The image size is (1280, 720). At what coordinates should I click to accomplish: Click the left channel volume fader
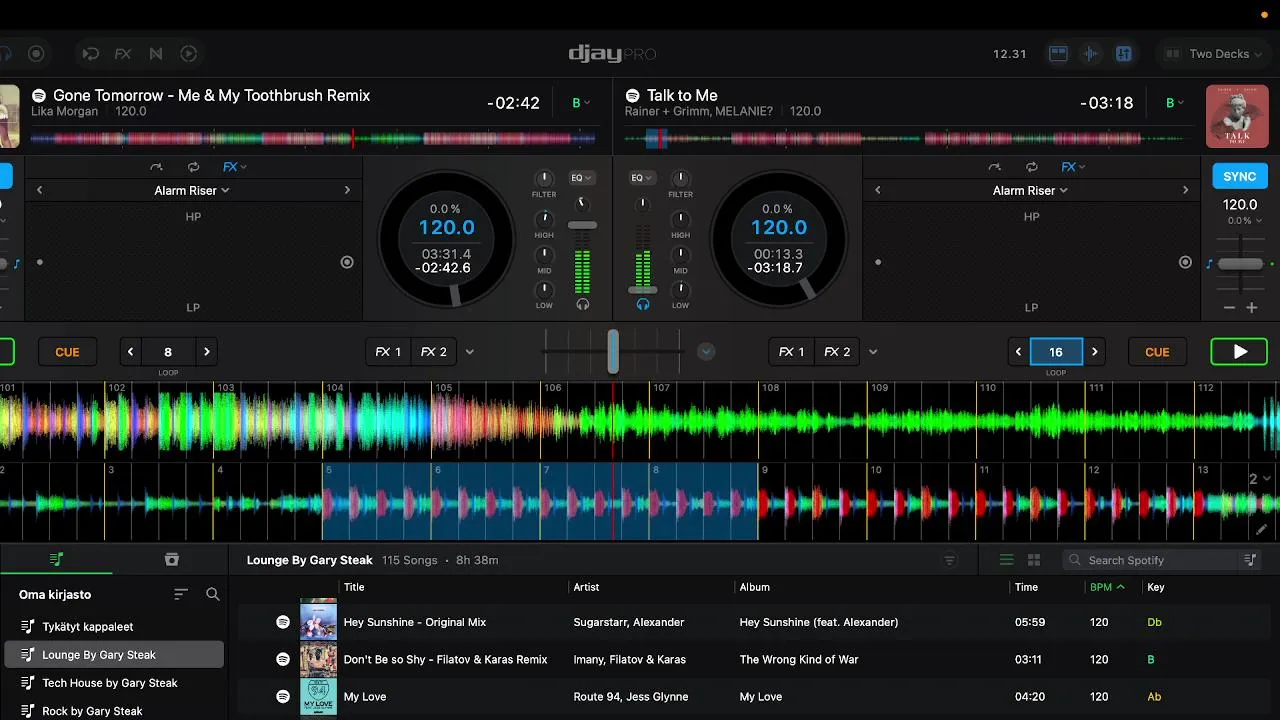click(582, 225)
